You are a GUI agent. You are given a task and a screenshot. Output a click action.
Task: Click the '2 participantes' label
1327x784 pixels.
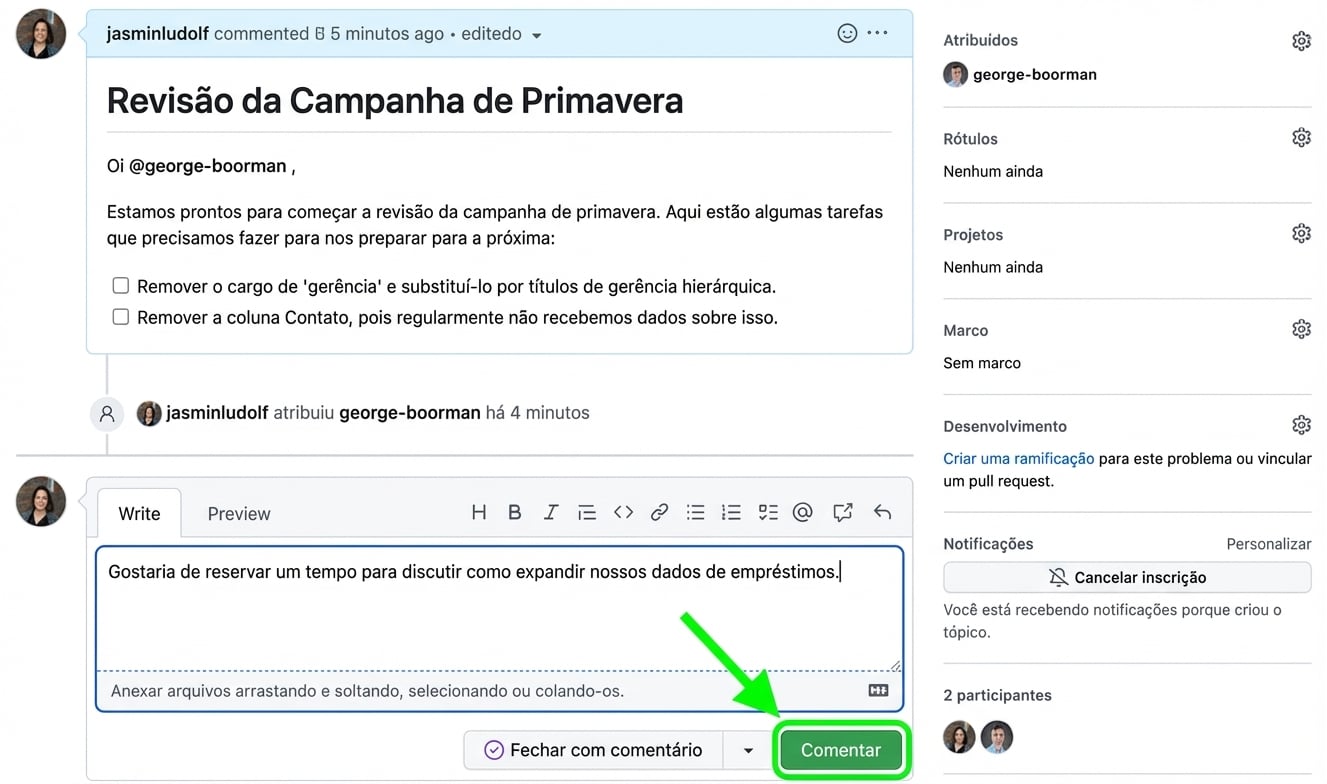(997, 695)
